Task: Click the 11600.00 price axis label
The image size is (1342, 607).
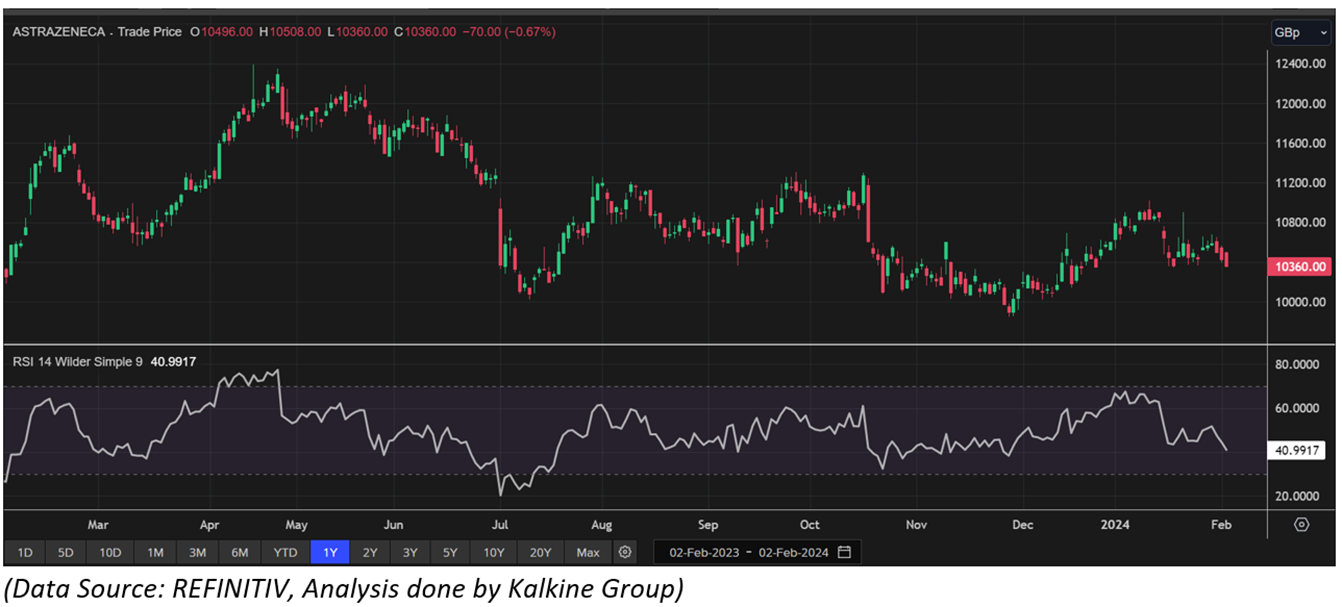Action: tap(1300, 144)
